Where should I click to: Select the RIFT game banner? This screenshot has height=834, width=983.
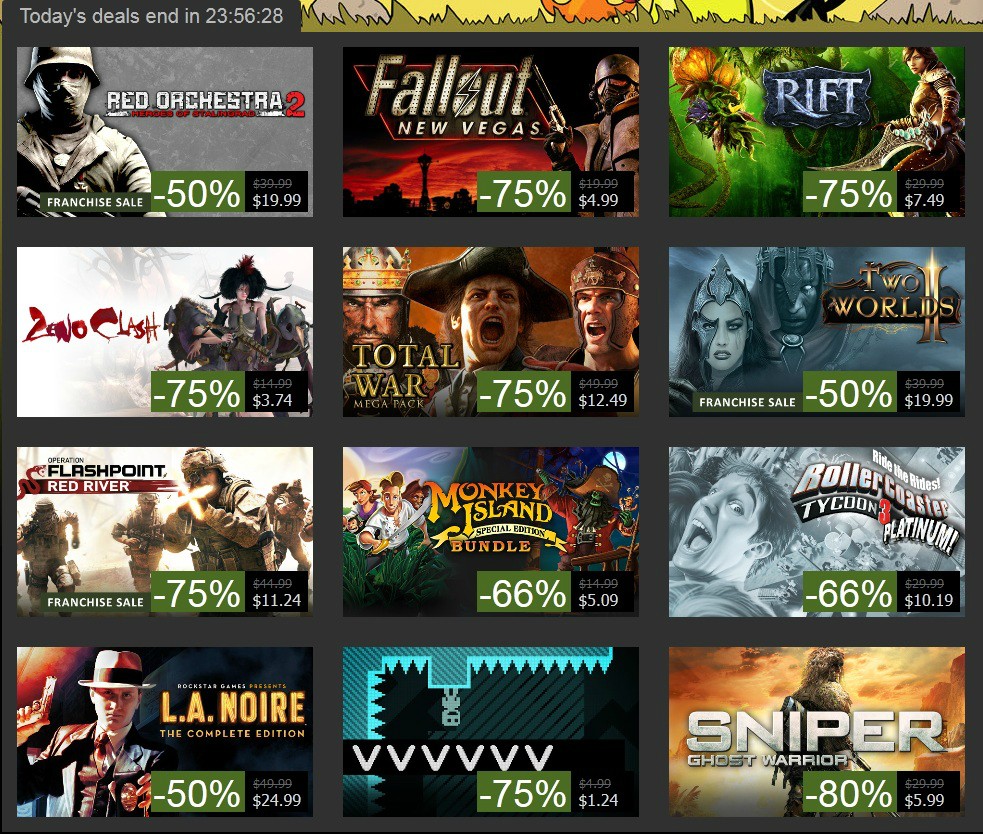click(x=817, y=132)
